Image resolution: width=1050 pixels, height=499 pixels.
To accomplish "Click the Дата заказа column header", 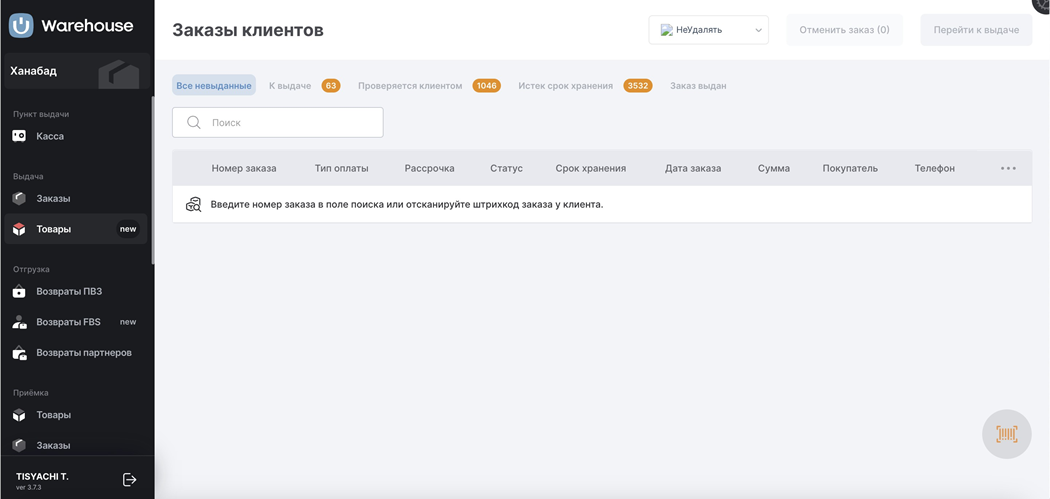I will pyautogui.click(x=693, y=168).
